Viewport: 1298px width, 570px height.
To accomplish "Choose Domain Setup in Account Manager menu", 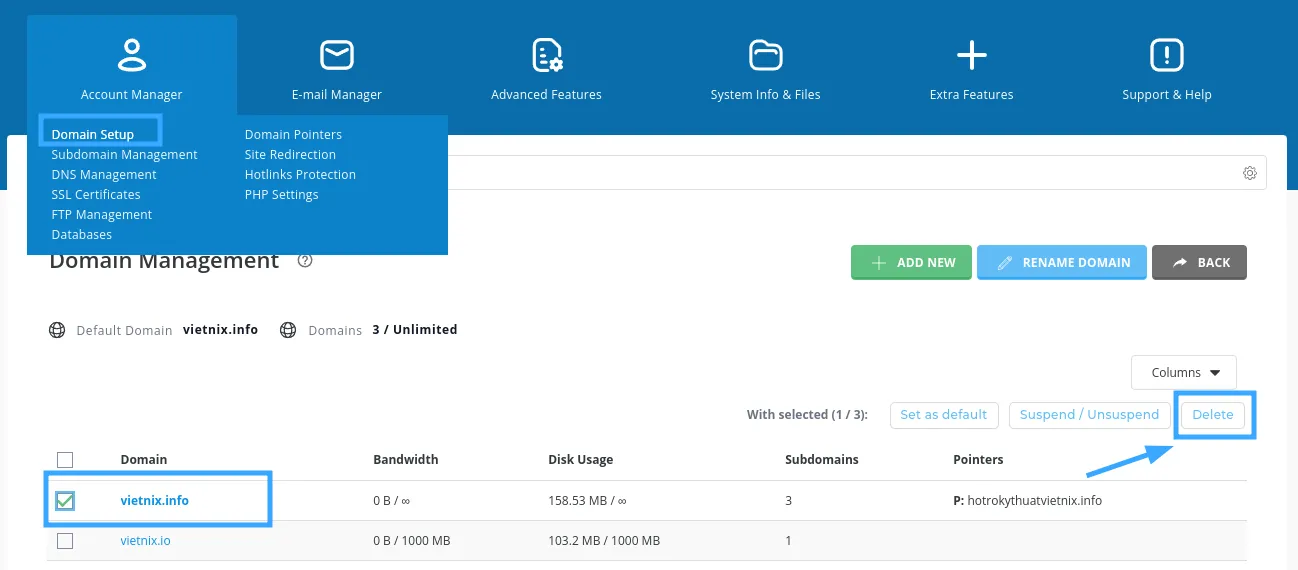I will 93,134.
